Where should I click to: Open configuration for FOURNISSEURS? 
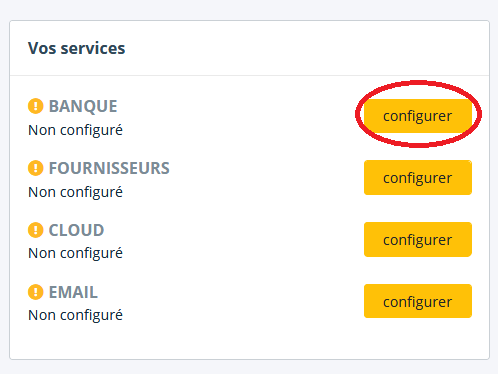418,178
